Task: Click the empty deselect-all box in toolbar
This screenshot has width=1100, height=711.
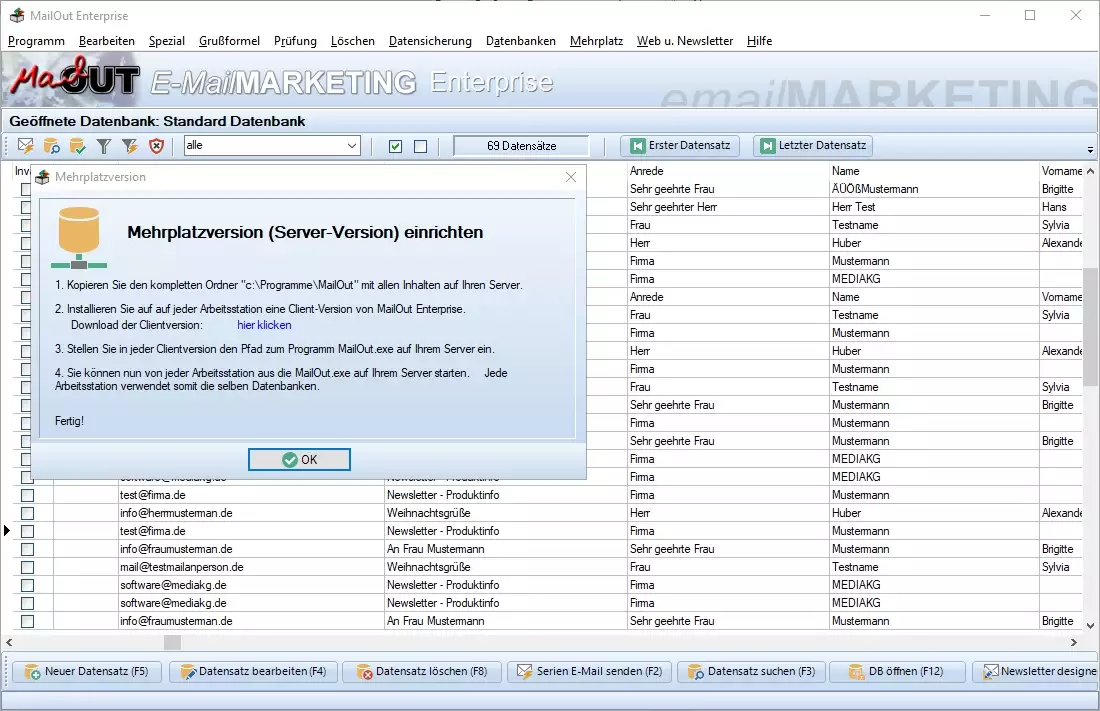Action: click(420, 147)
